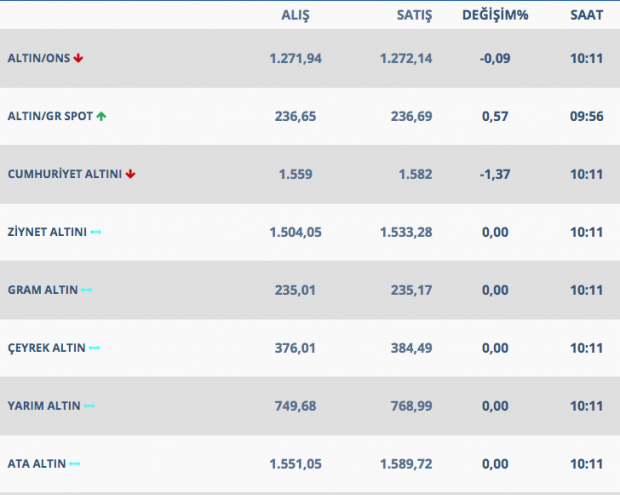Image resolution: width=620 pixels, height=495 pixels.
Task: Click the DEĞİŞİM% column header
Action: coord(494,15)
